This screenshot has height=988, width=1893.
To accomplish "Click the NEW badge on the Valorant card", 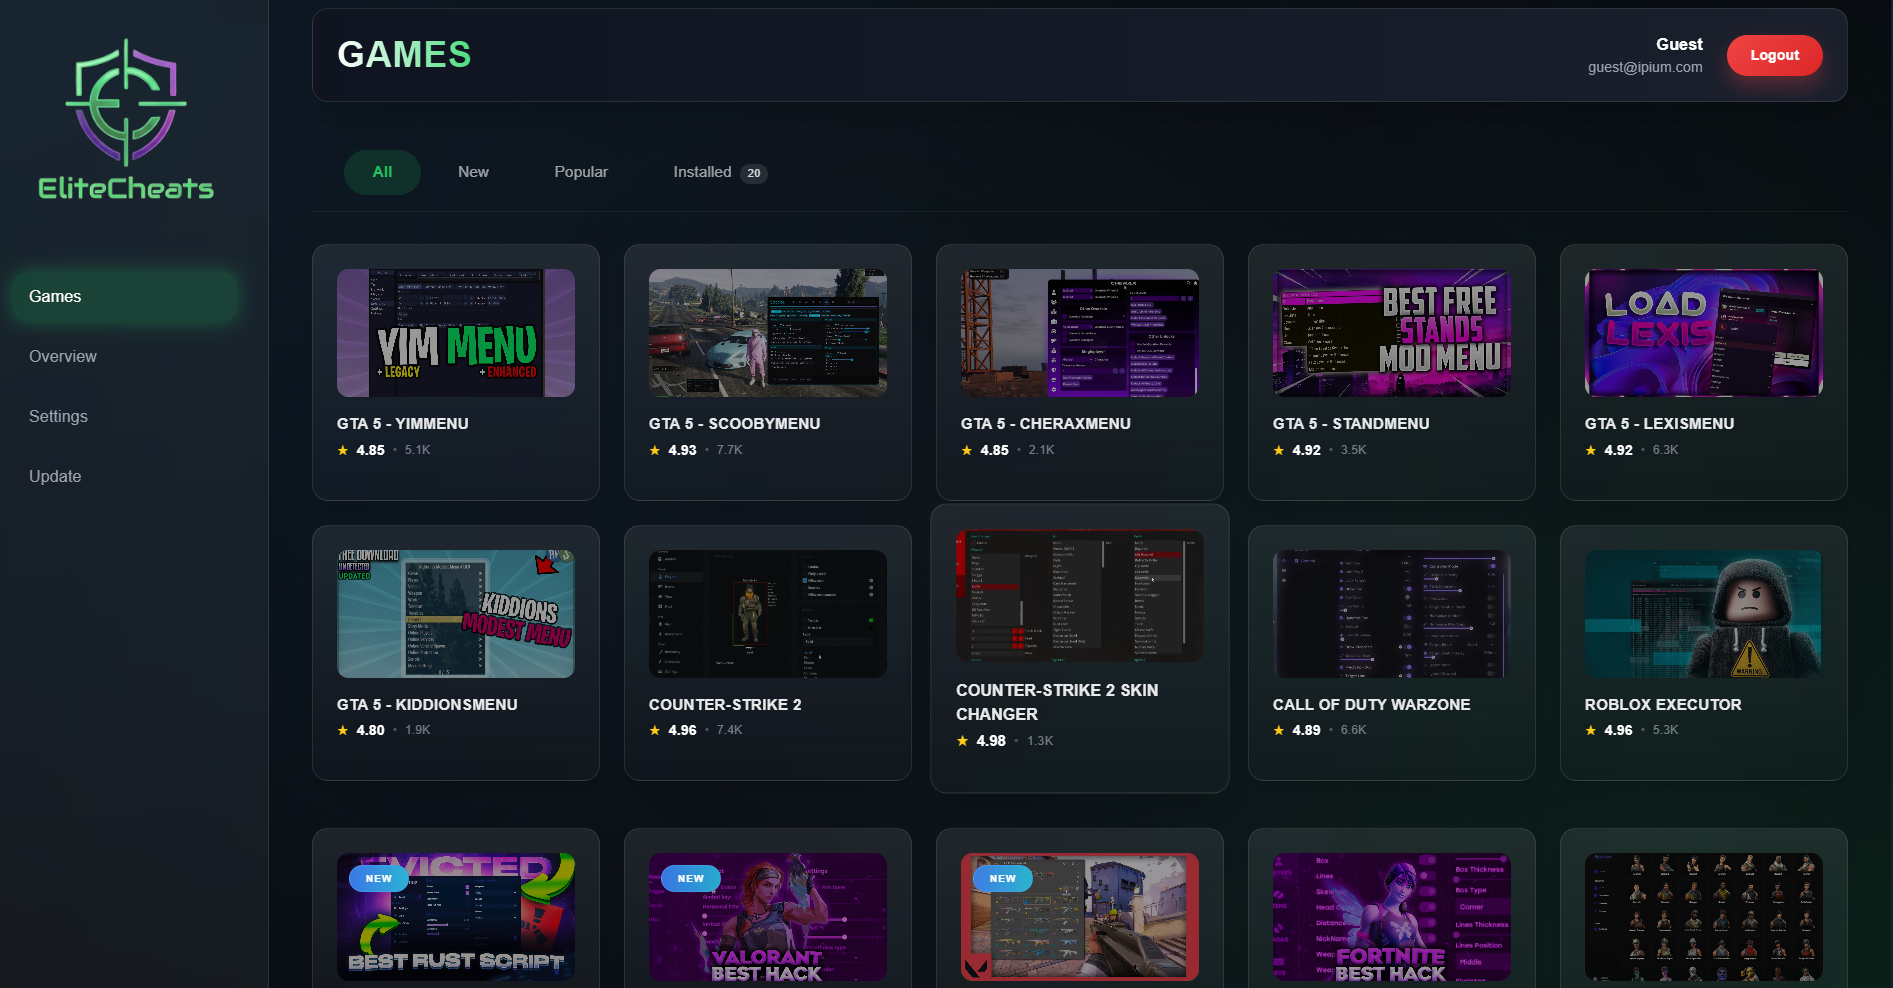I will click(690, 878).
